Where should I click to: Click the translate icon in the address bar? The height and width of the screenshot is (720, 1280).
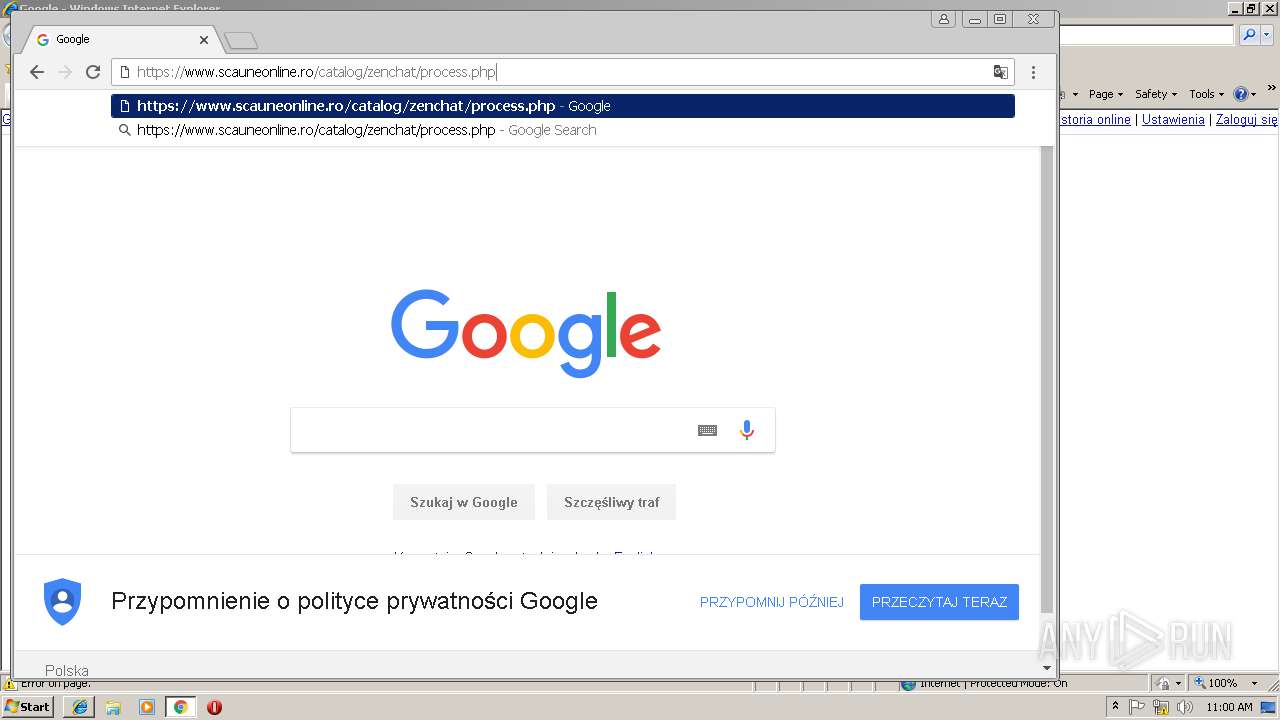pyautogui.click(x=1000, y=72)
